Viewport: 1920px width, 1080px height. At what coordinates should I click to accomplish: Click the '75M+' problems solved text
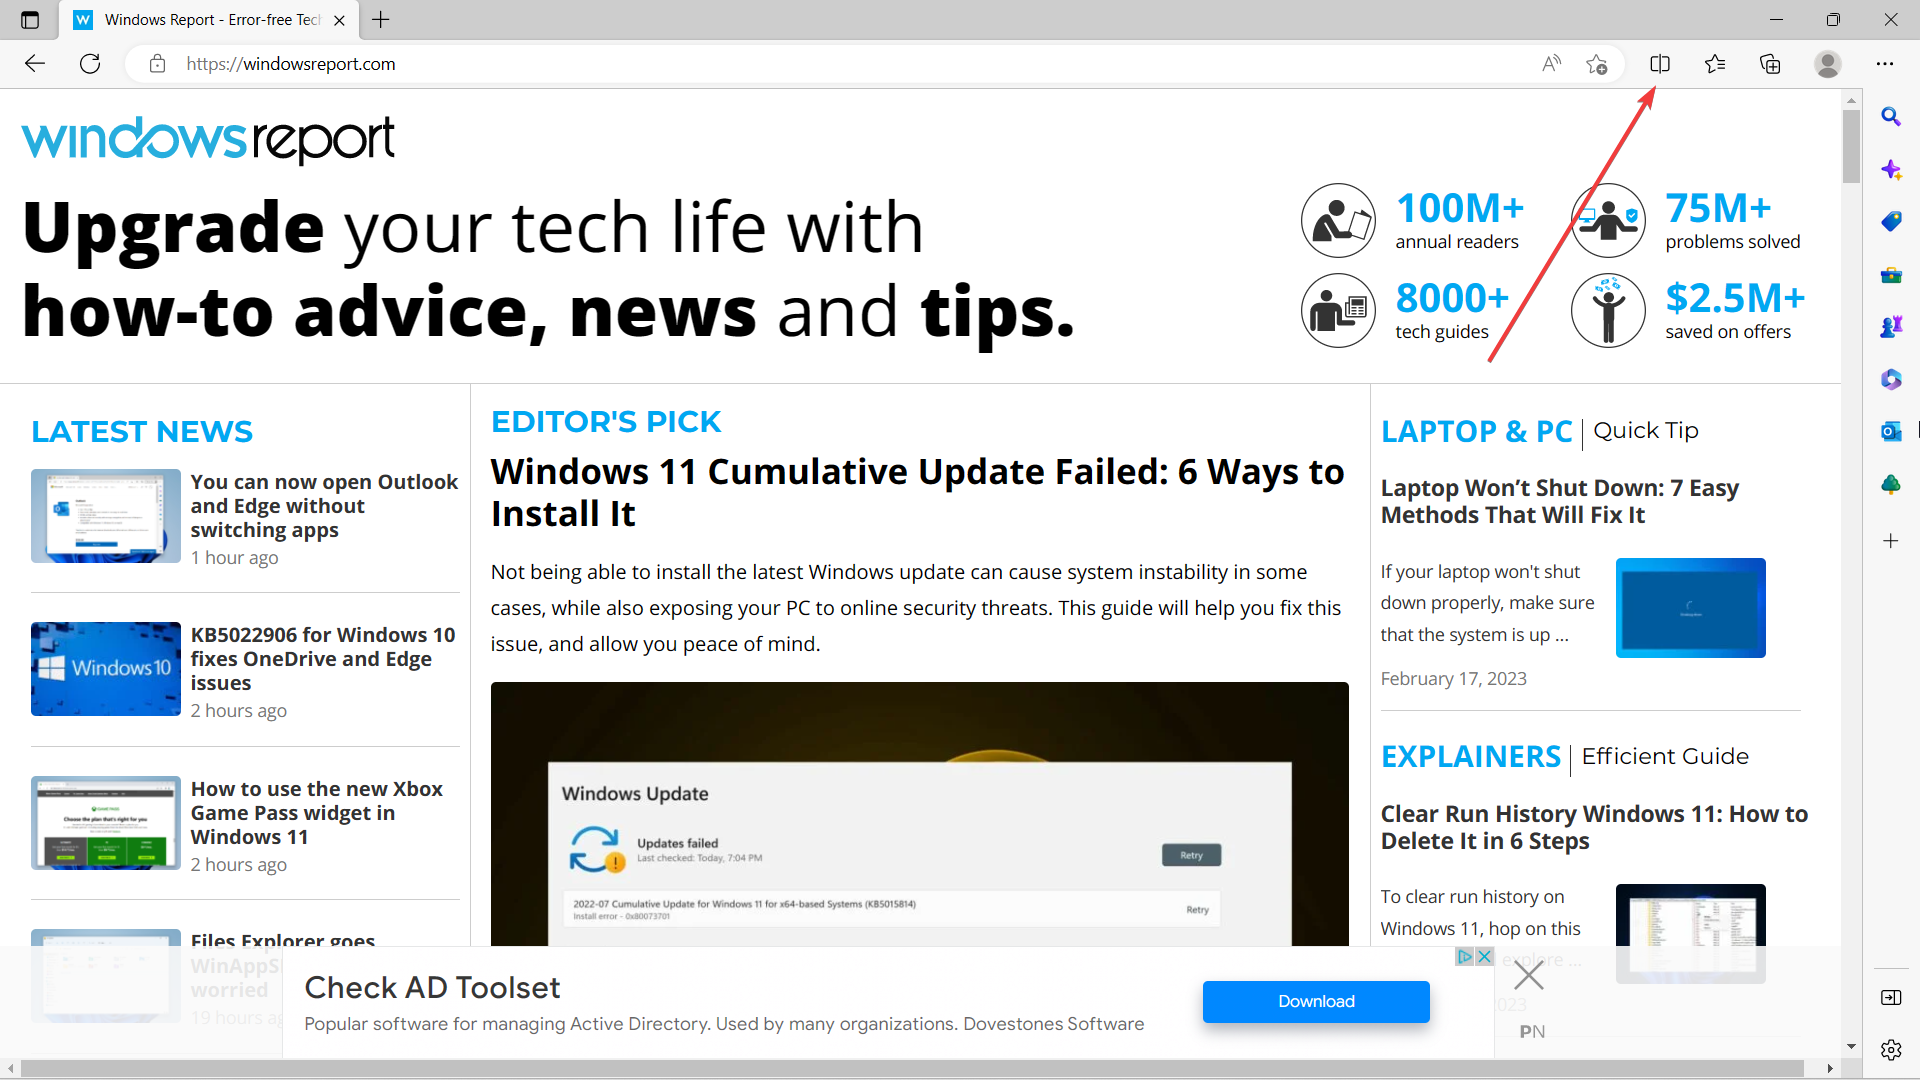click(x=1718, y=208)
